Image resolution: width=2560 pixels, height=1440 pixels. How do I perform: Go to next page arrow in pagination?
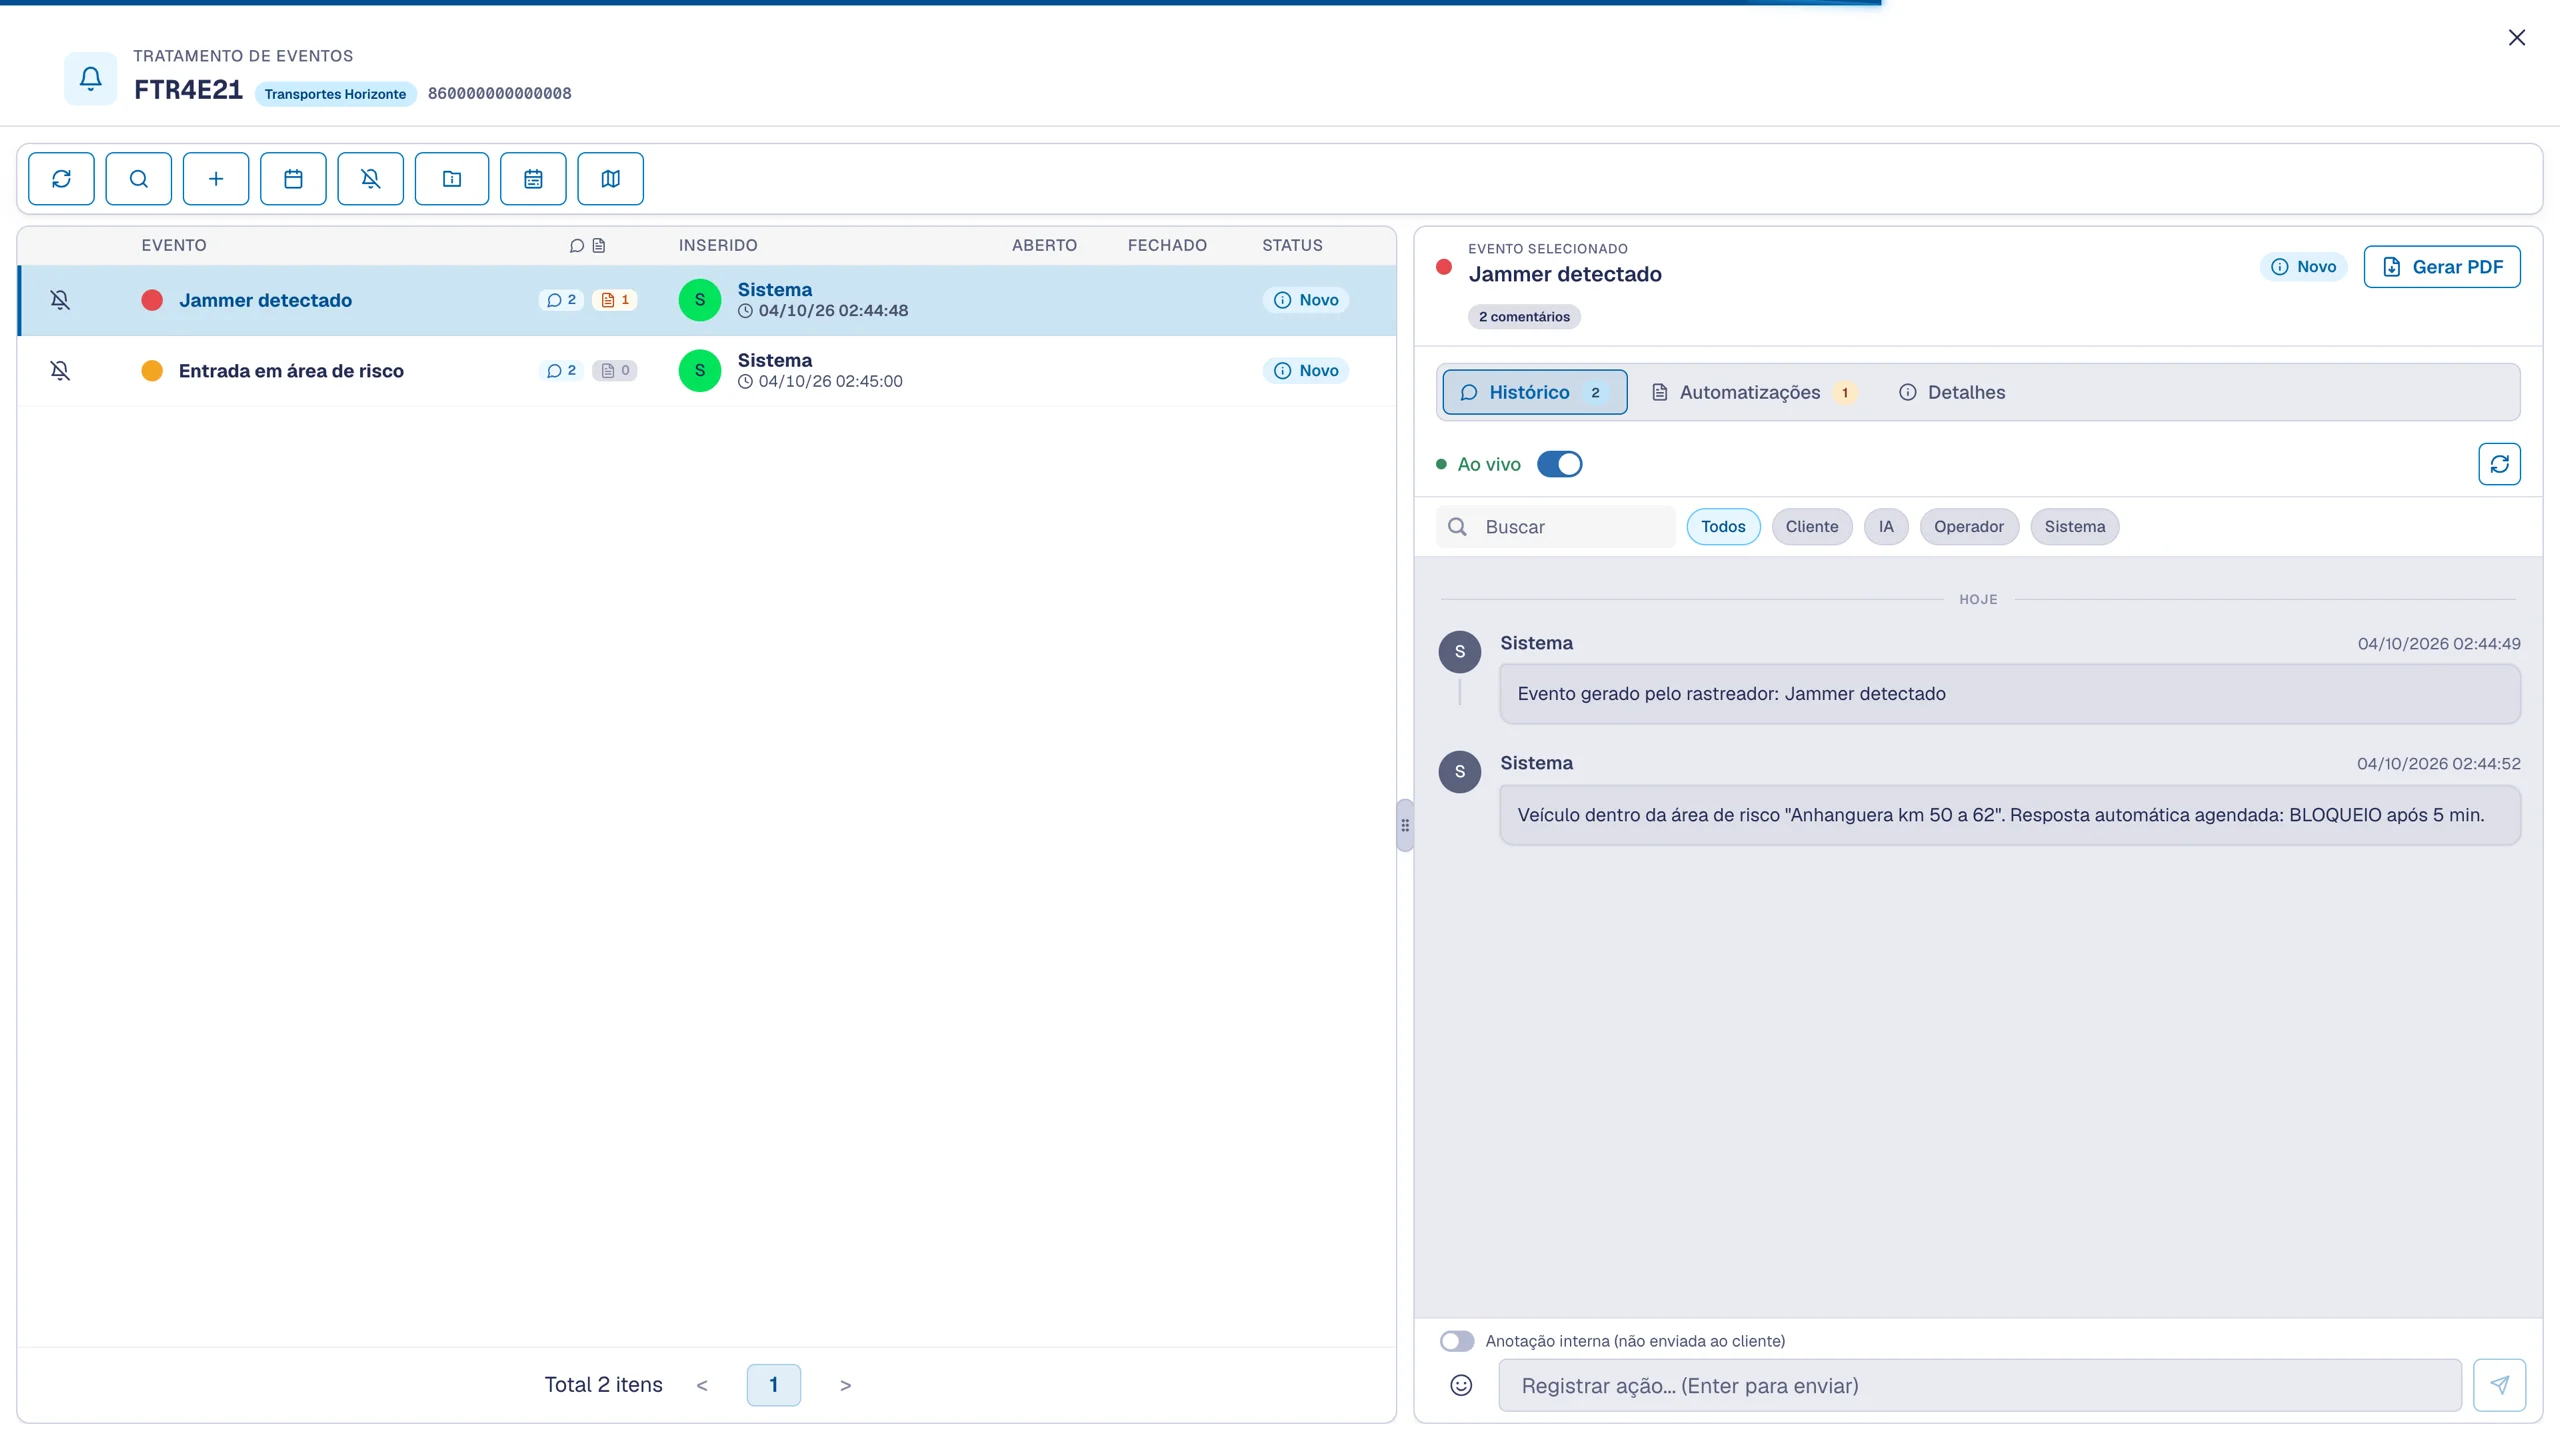845,1385
